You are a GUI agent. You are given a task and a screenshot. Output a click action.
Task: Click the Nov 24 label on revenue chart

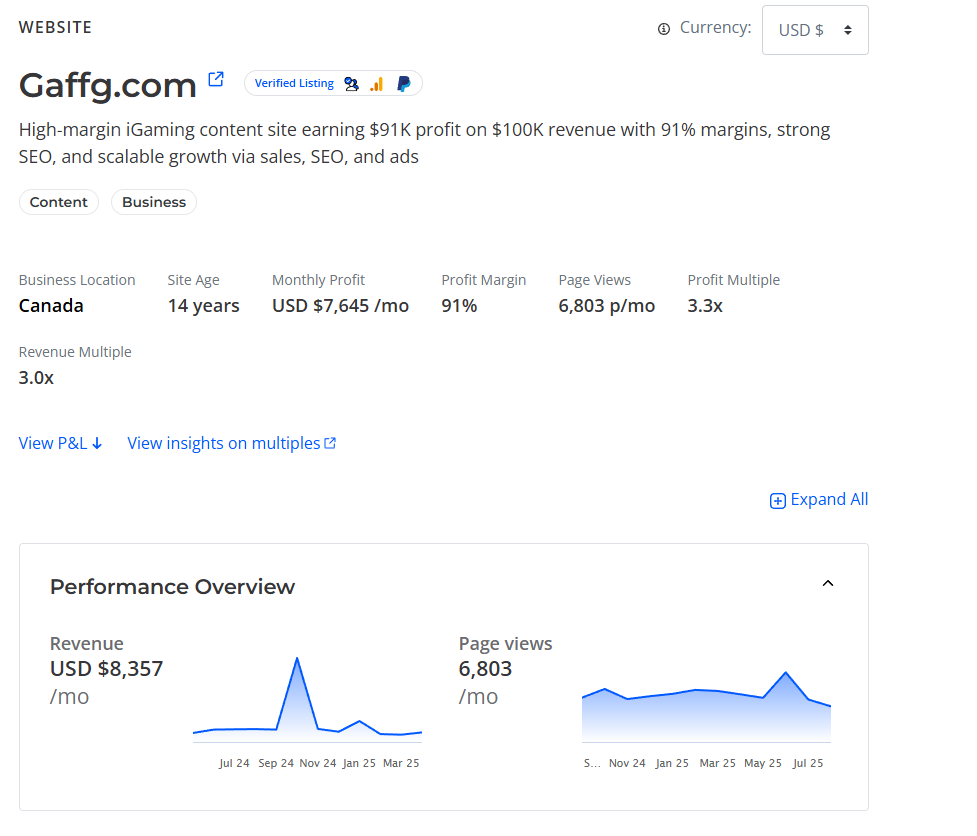point(318,763)
